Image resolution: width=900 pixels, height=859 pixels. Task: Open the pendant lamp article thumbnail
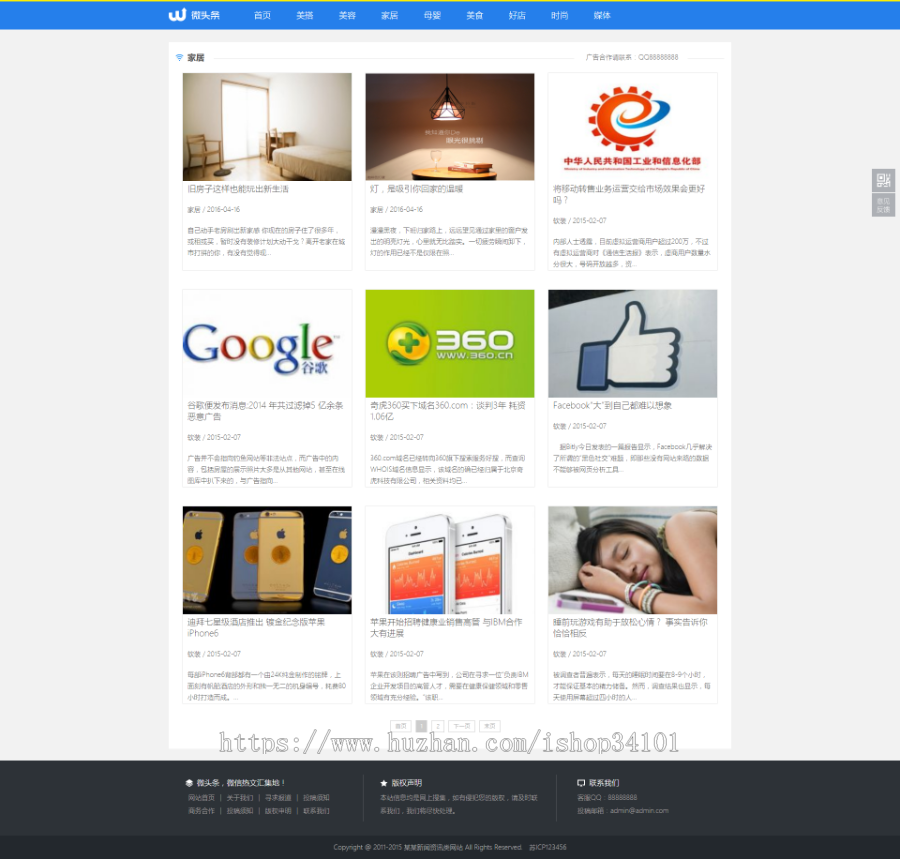449,127
